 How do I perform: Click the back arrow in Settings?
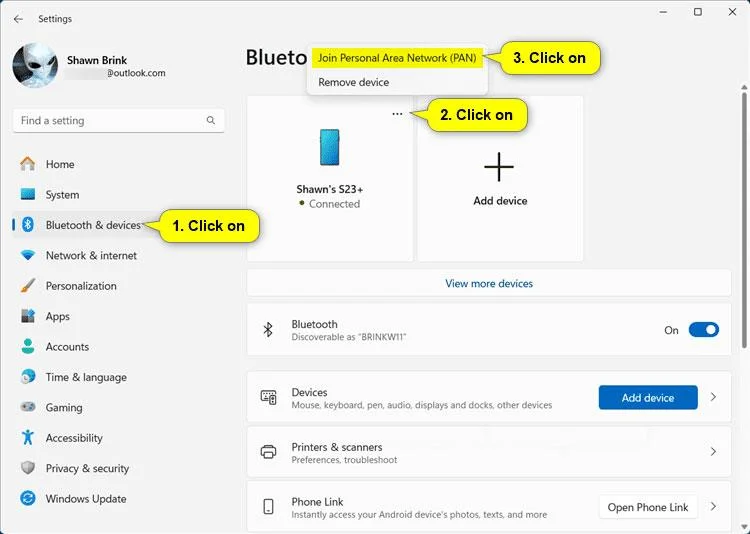pos(18,19)
